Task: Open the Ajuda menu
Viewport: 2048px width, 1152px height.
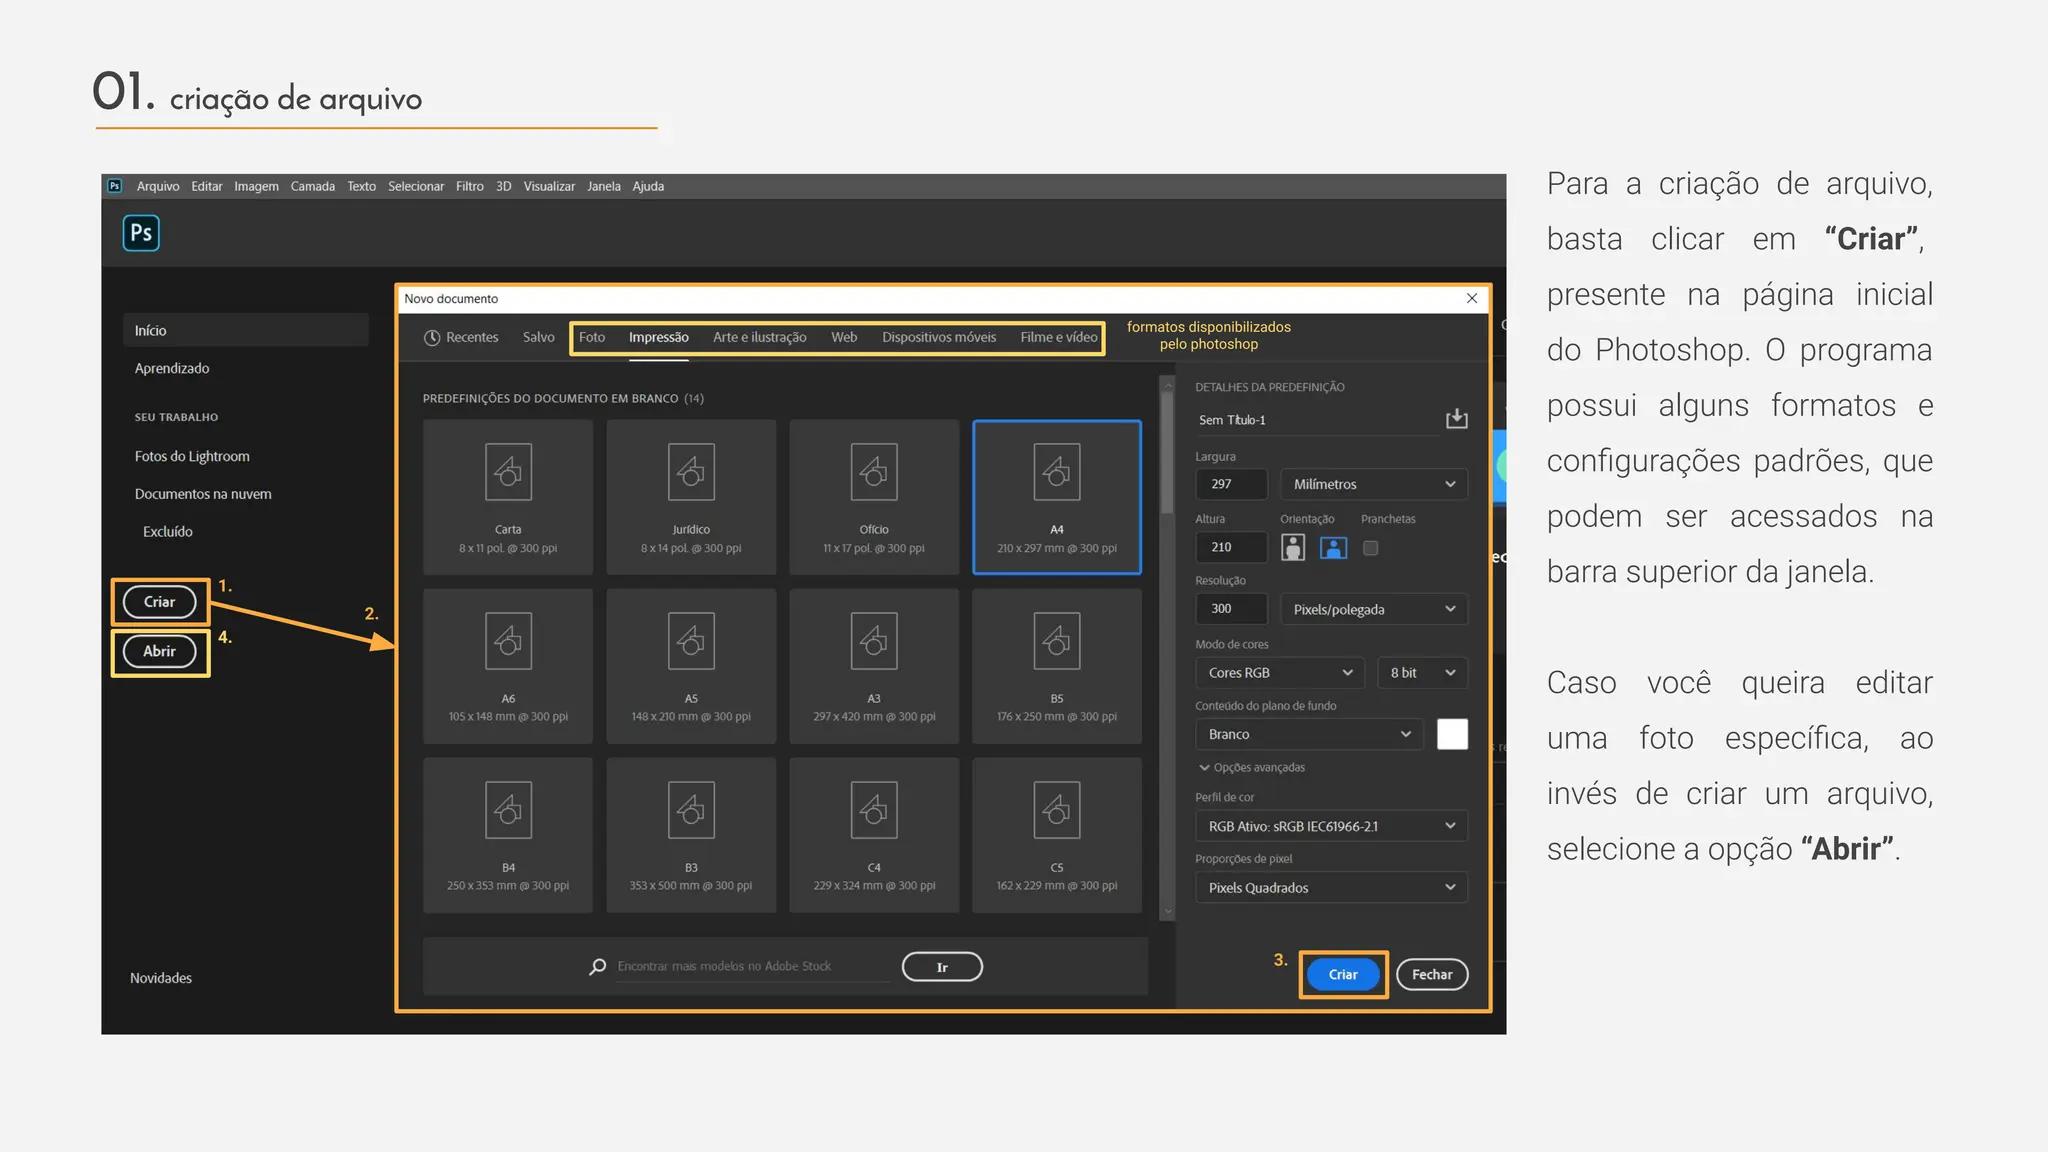Action: click(x=648, y=186)
